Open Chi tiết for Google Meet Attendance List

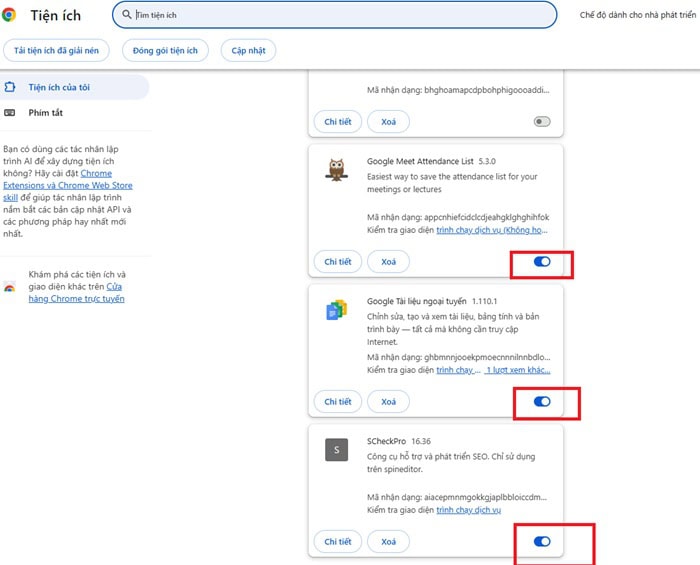(338, 262)
